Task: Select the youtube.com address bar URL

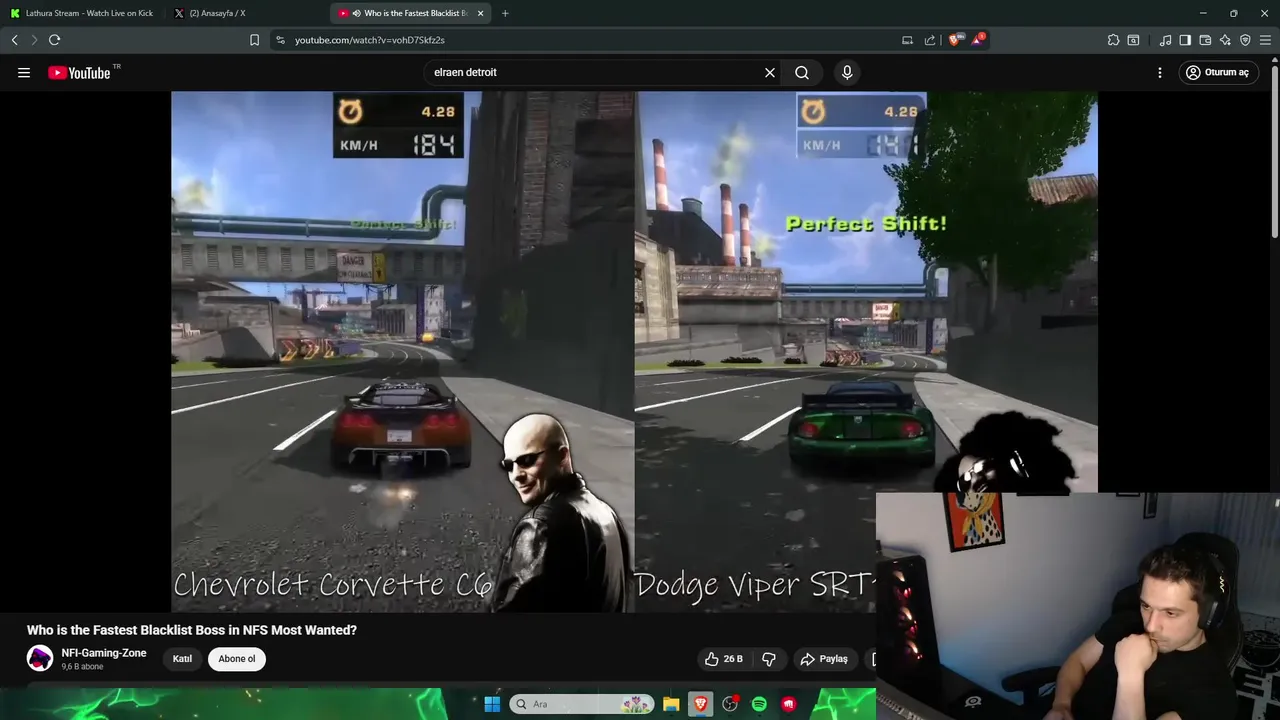Action: tap(370, 40)
